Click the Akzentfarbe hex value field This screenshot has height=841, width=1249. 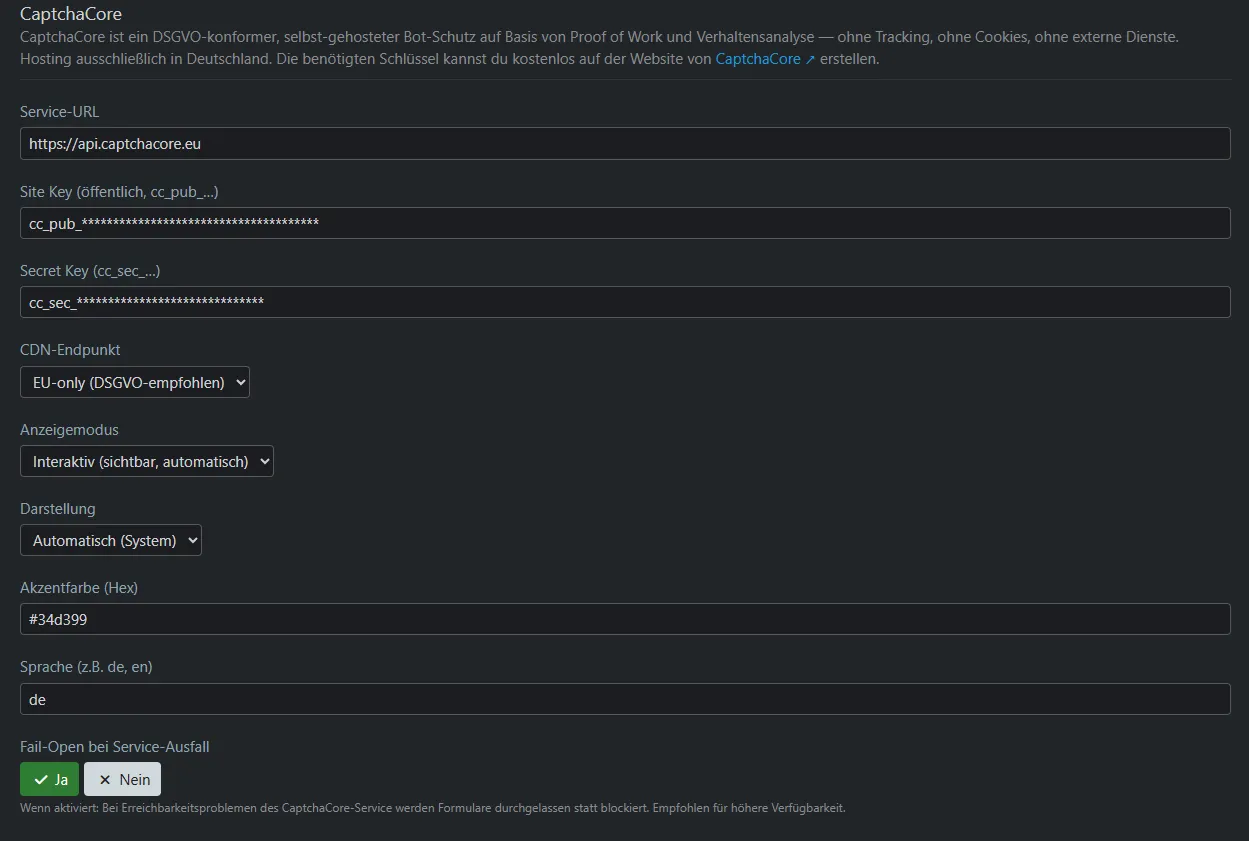coord(625,619)
